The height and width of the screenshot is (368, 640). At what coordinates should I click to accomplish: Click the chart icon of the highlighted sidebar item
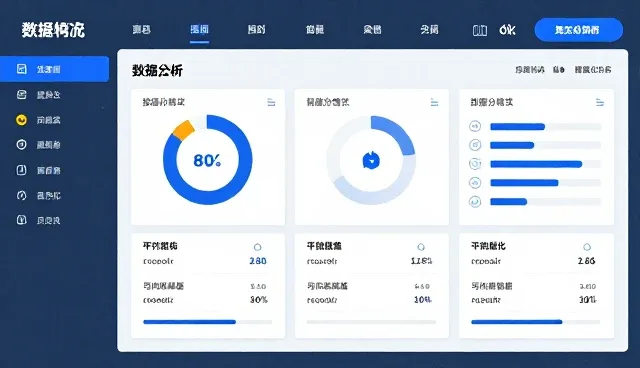[x=22, y=69]
